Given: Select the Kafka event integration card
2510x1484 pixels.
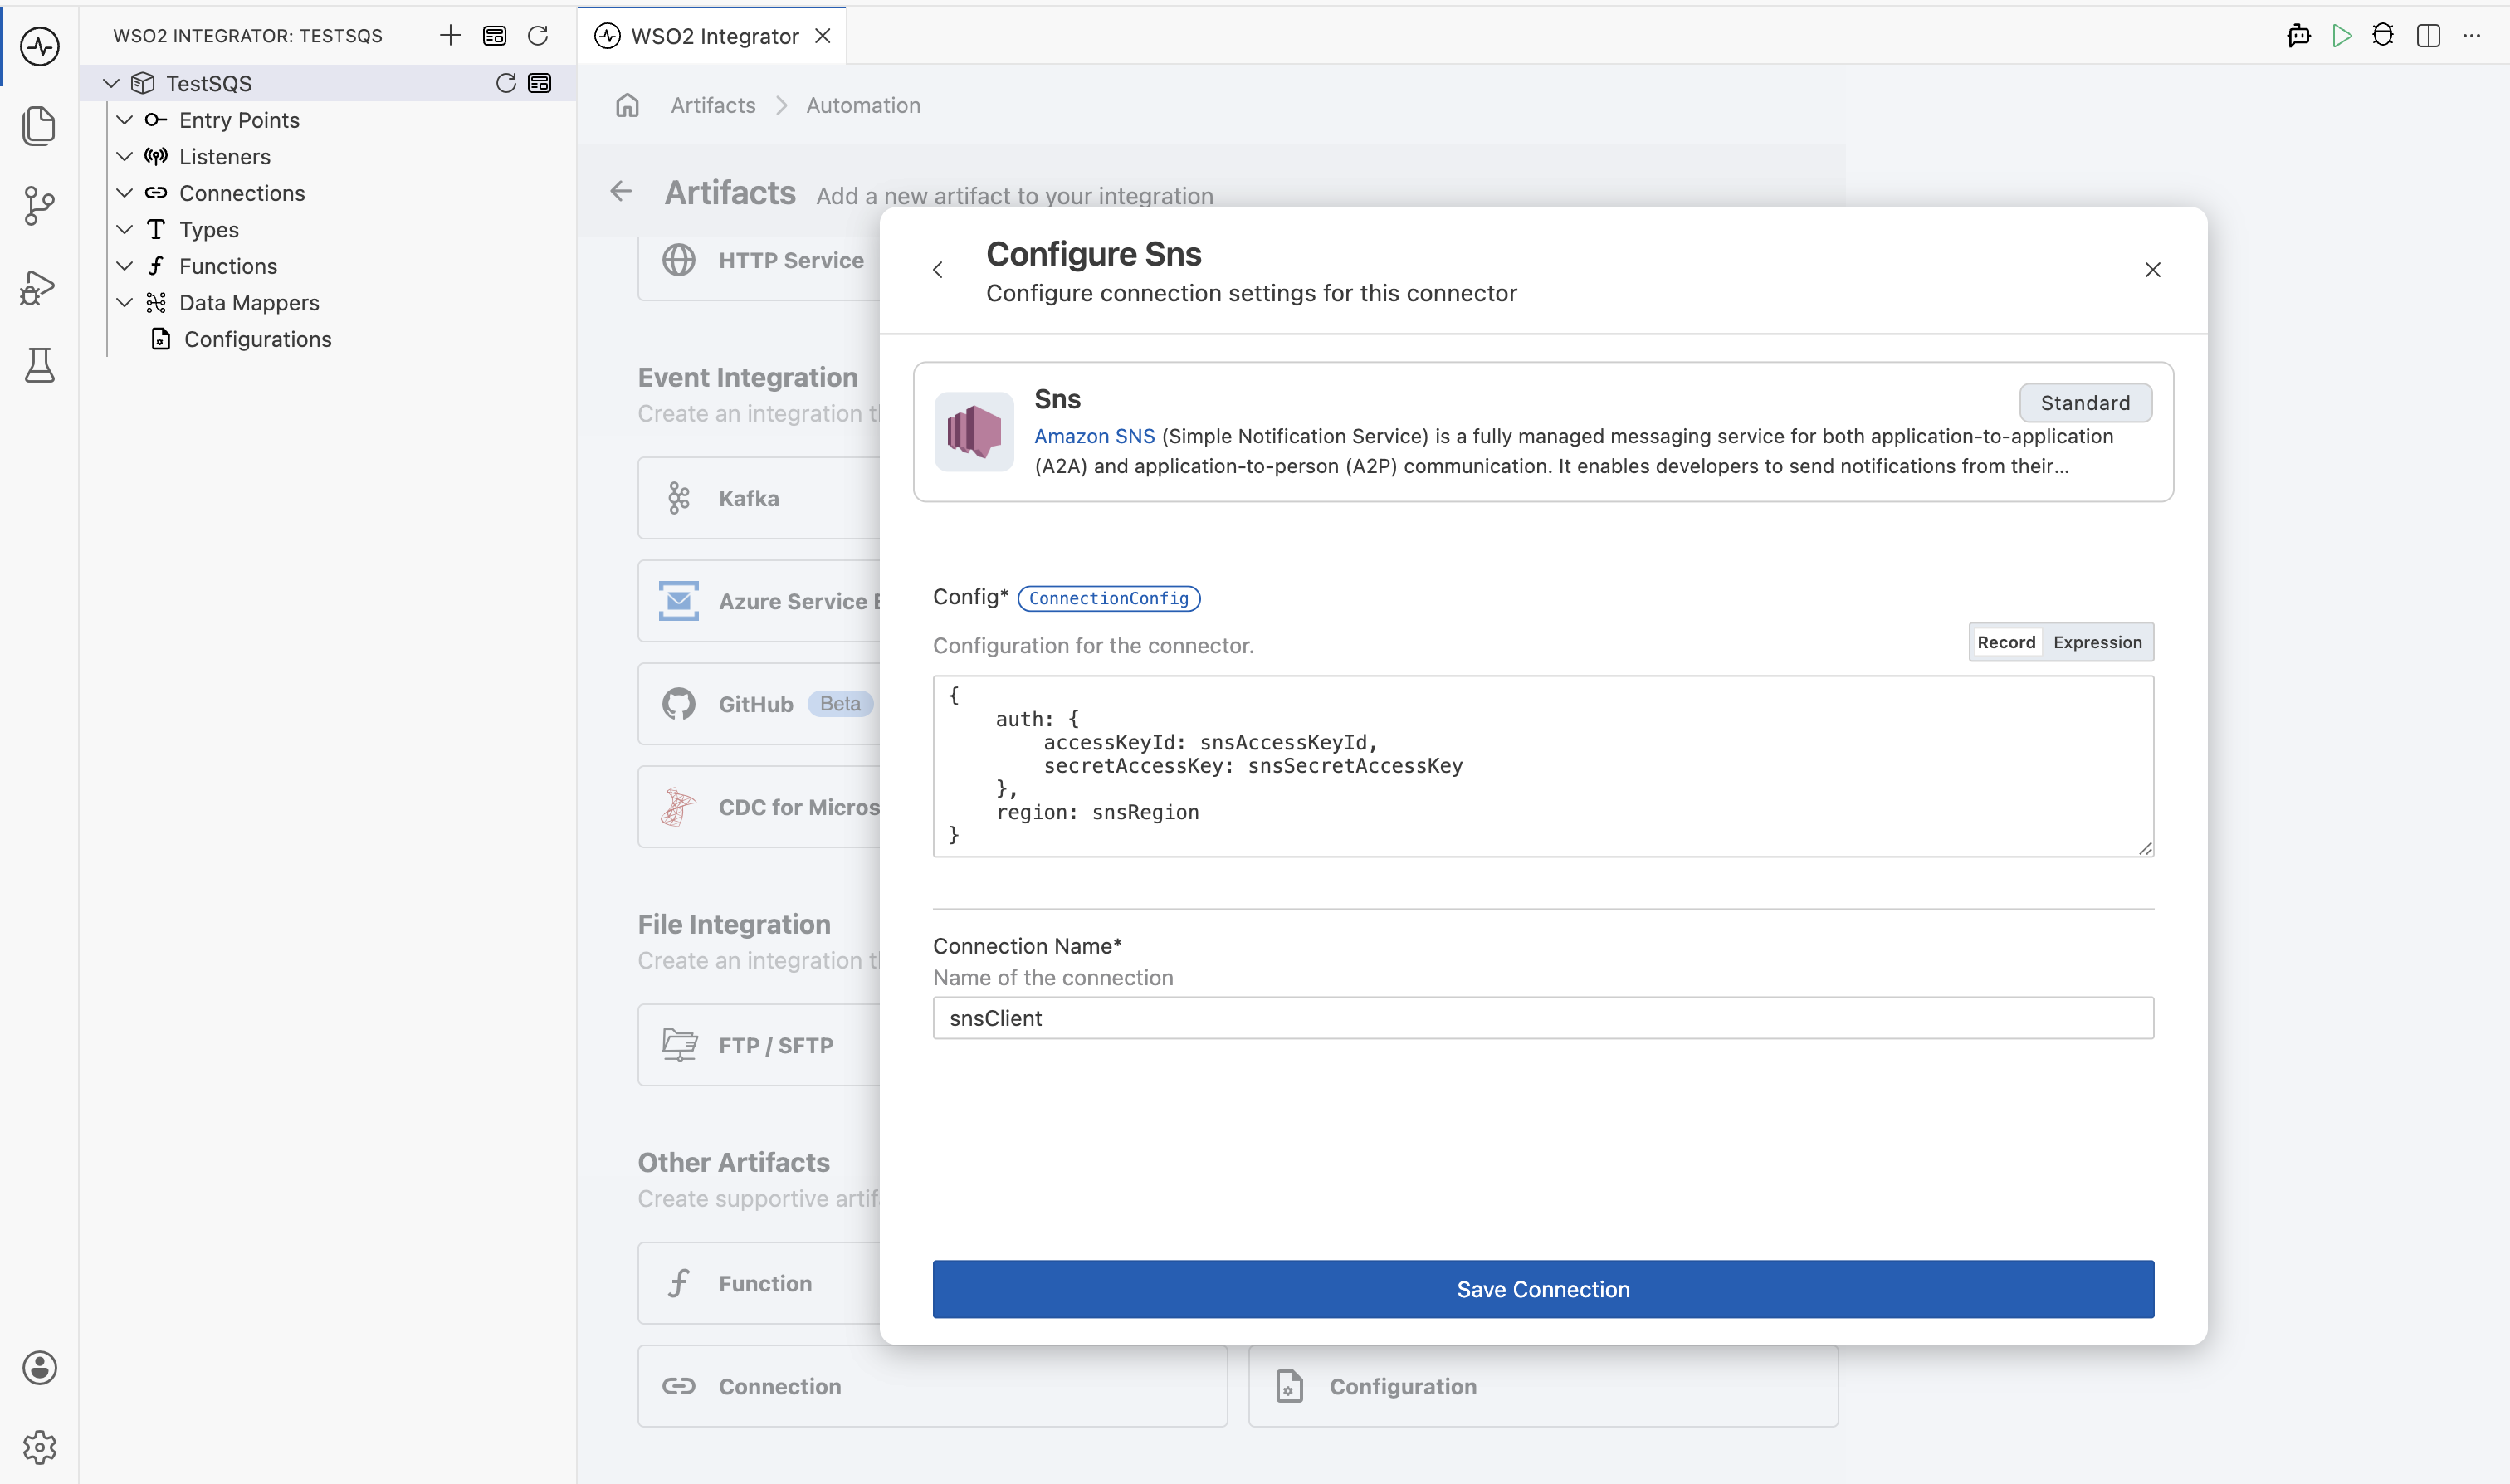Looking at the screenshot, I should point(759,498).
